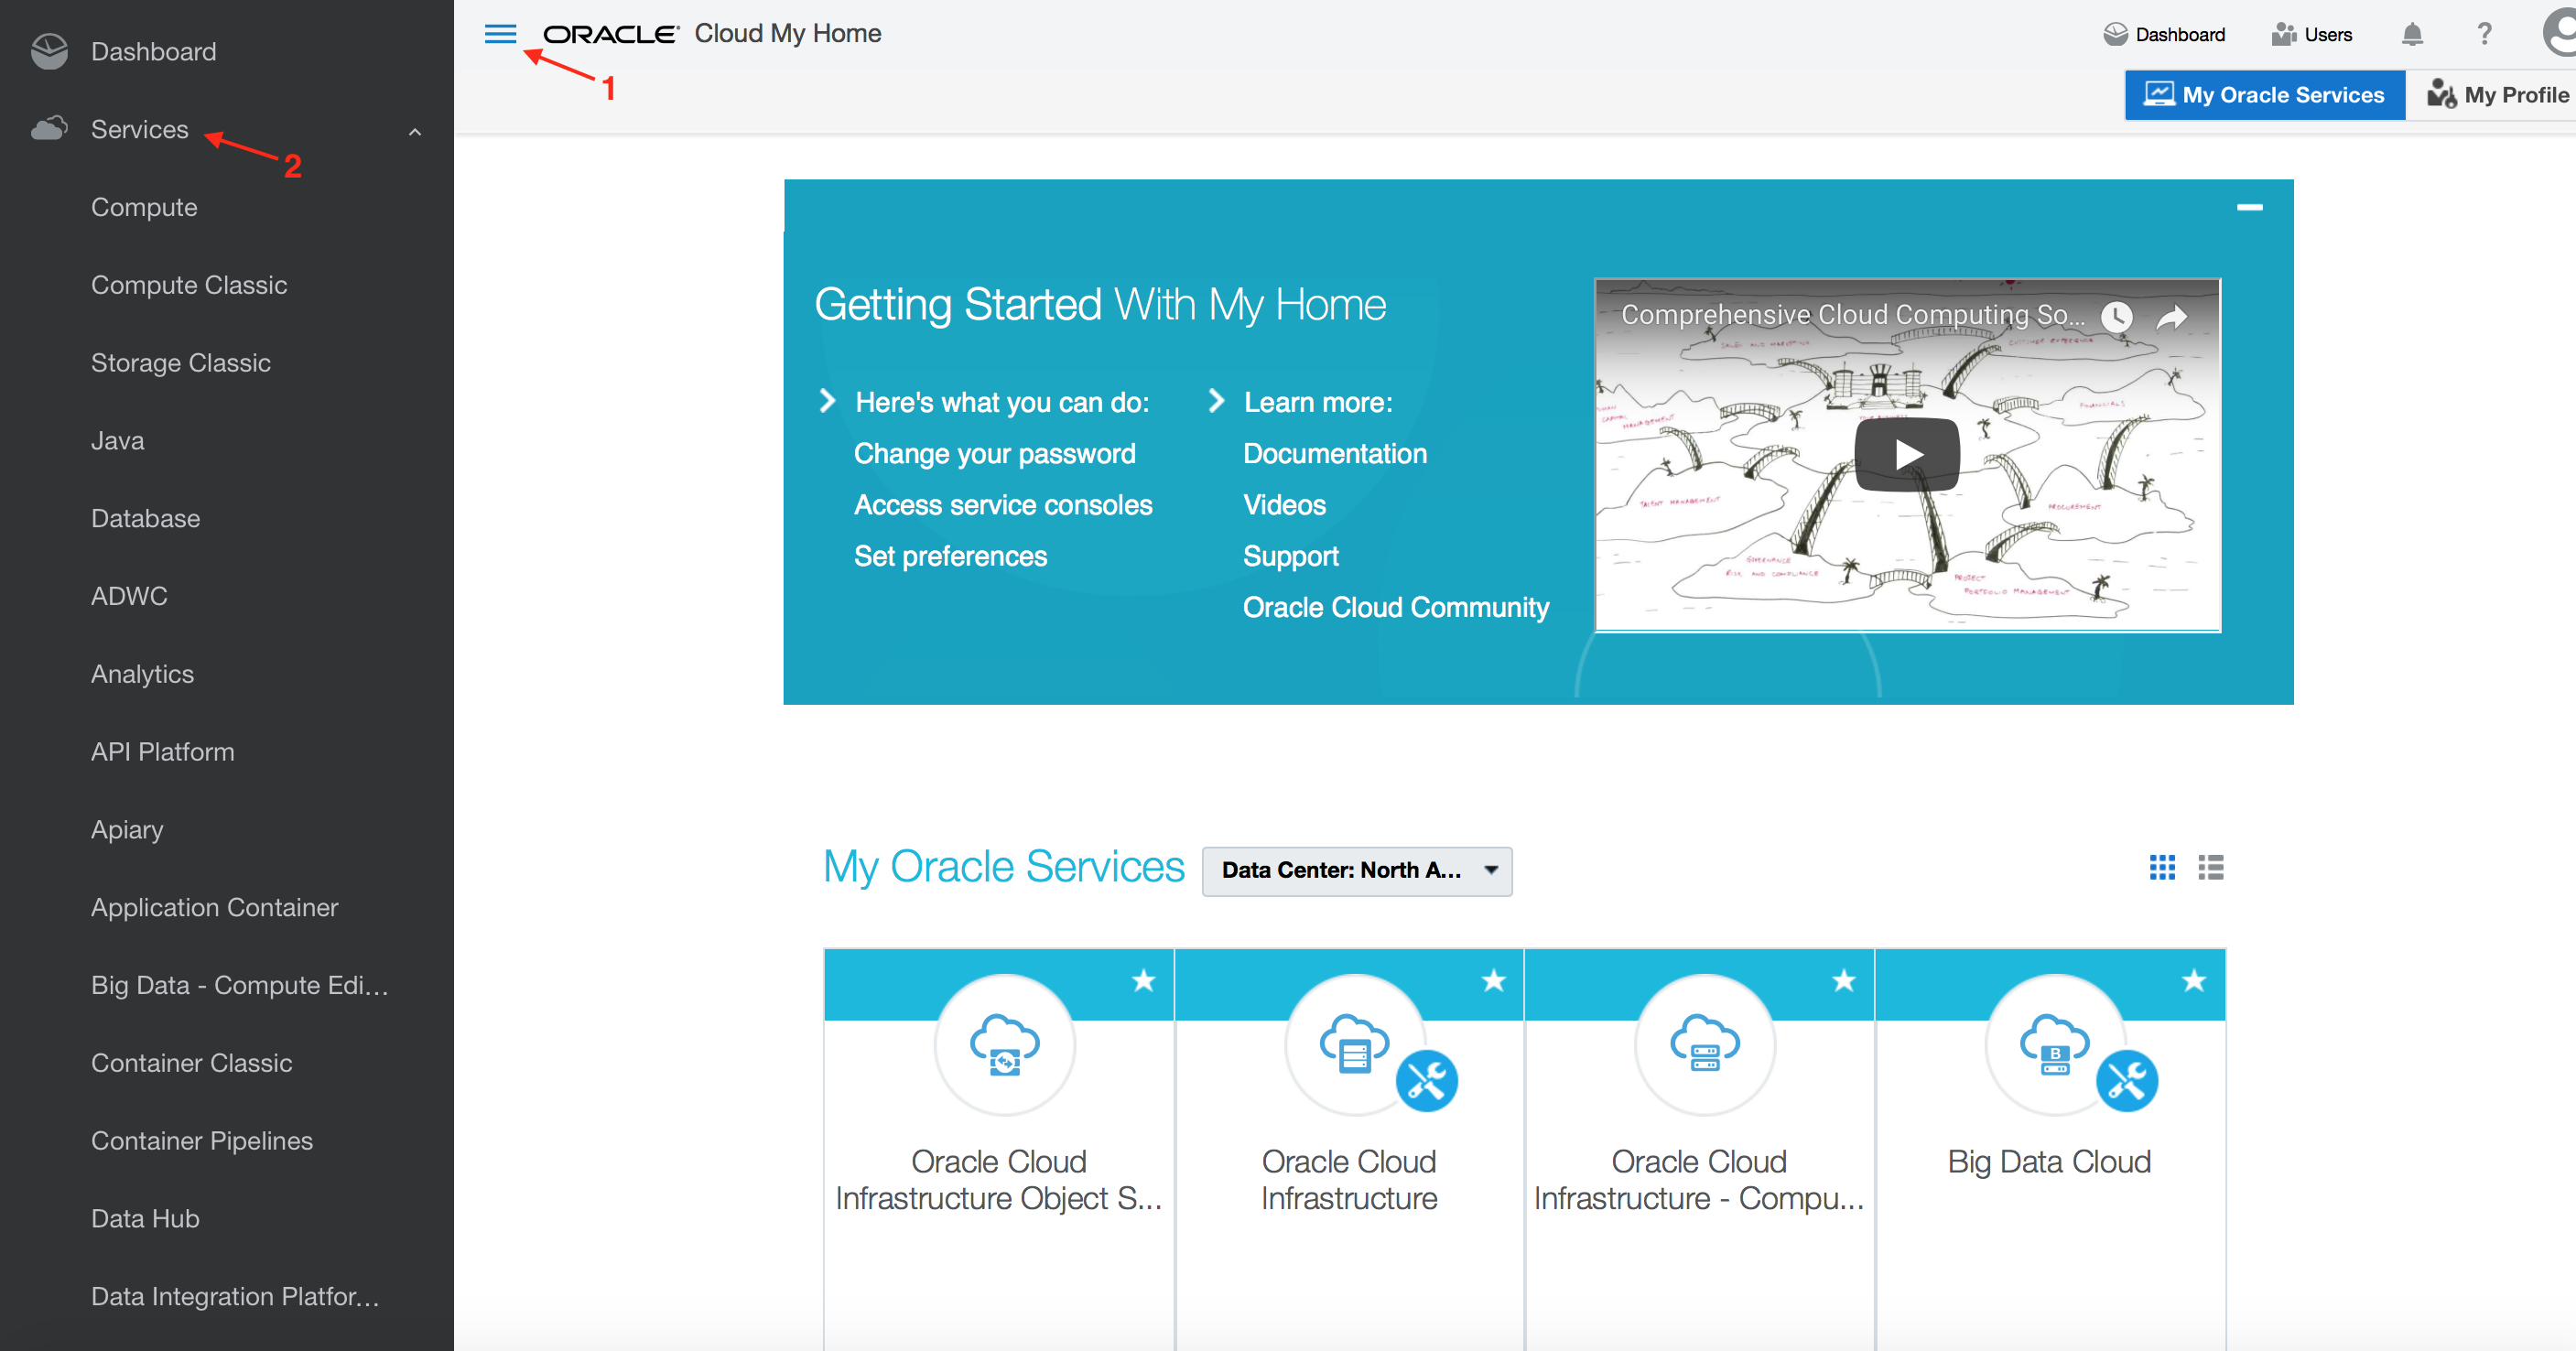
Task: Switch services to list view
Action: (x=2211, y=867)
